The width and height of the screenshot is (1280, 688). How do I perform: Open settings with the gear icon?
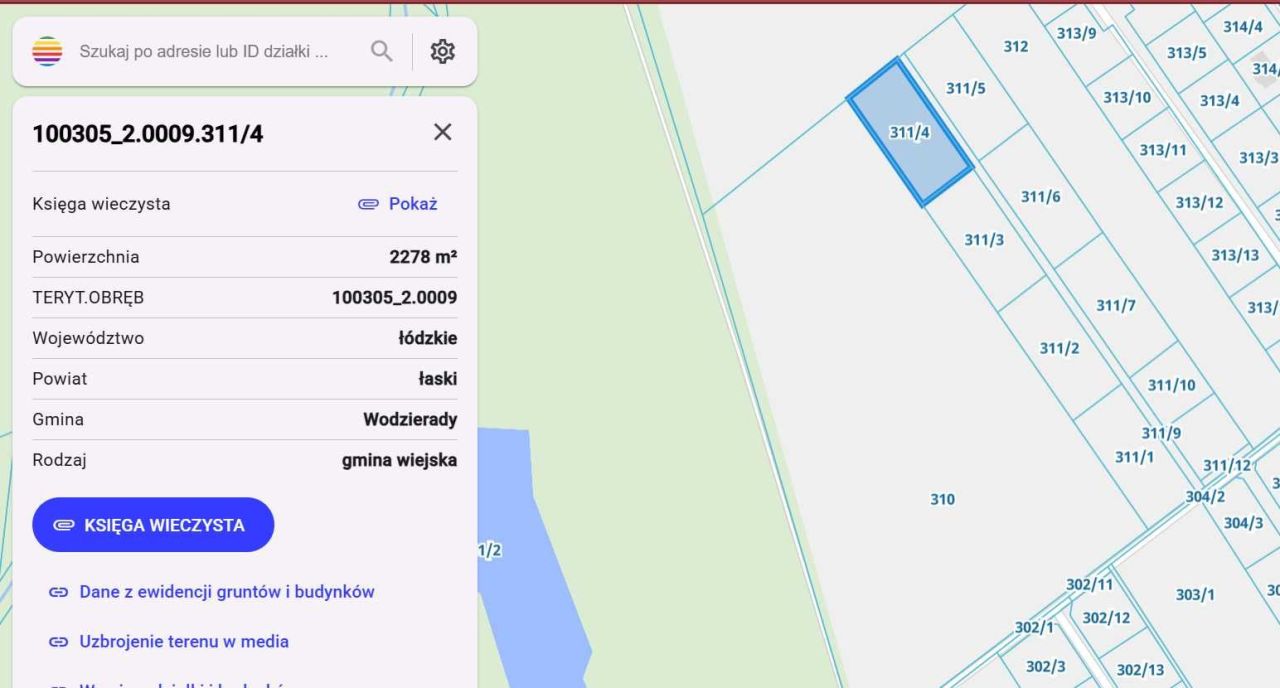tap(442, 51)
